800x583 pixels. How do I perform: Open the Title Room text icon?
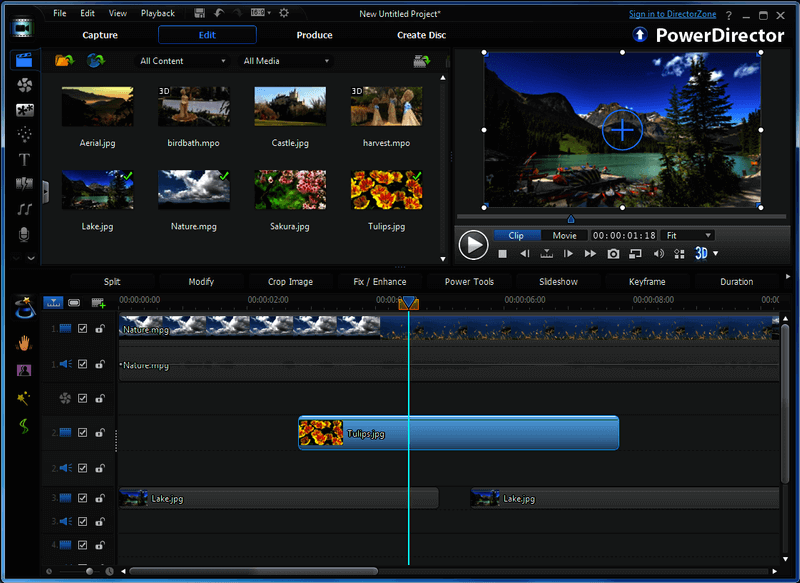pos(25,159)
